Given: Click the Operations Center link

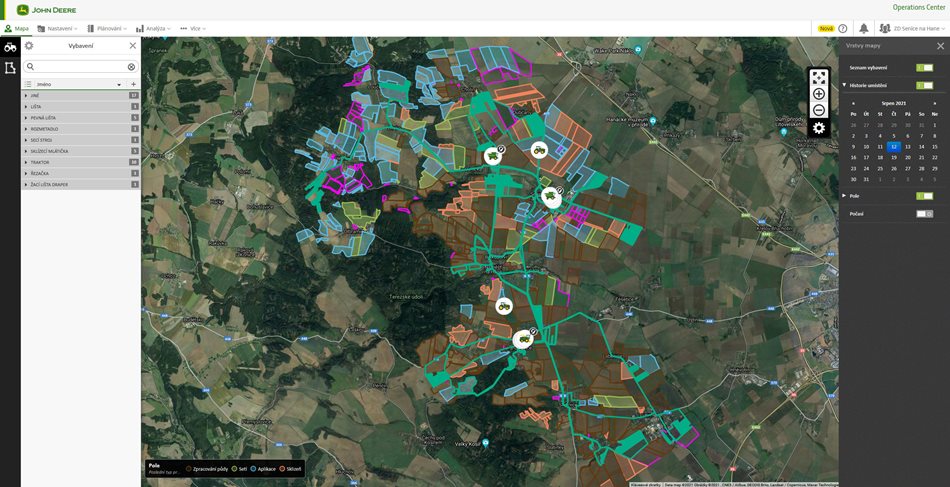Looking at the screenshot, I should pyautogui.click(x=918, y=7).
